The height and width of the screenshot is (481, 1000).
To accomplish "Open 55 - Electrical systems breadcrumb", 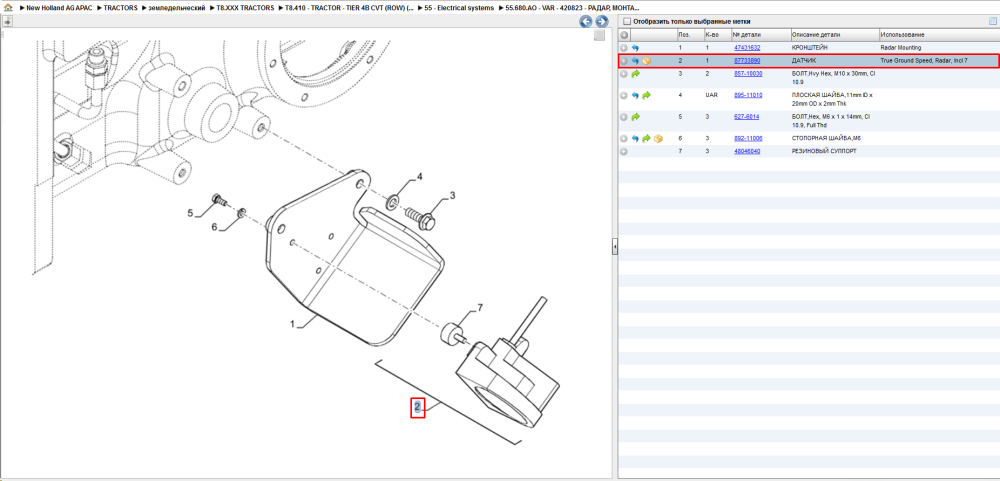I will (459, 8).
